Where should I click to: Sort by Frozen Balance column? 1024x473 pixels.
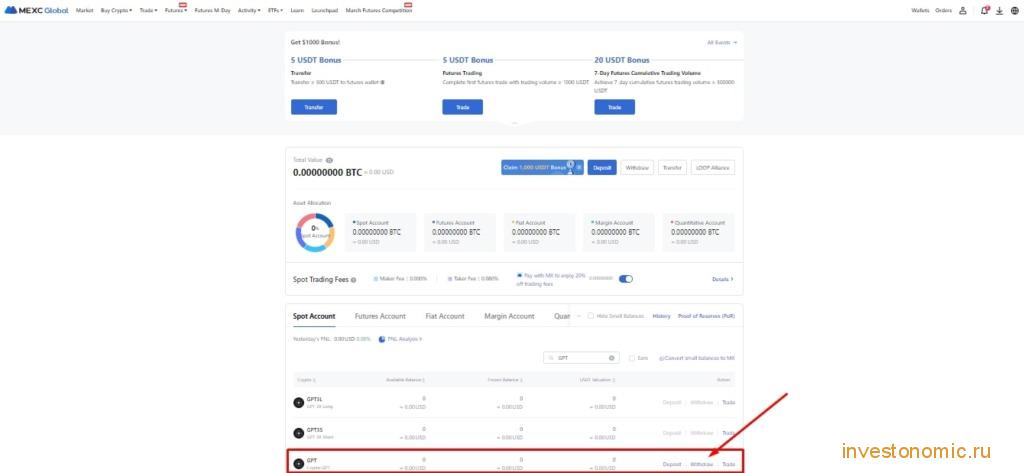click(505, 380)
